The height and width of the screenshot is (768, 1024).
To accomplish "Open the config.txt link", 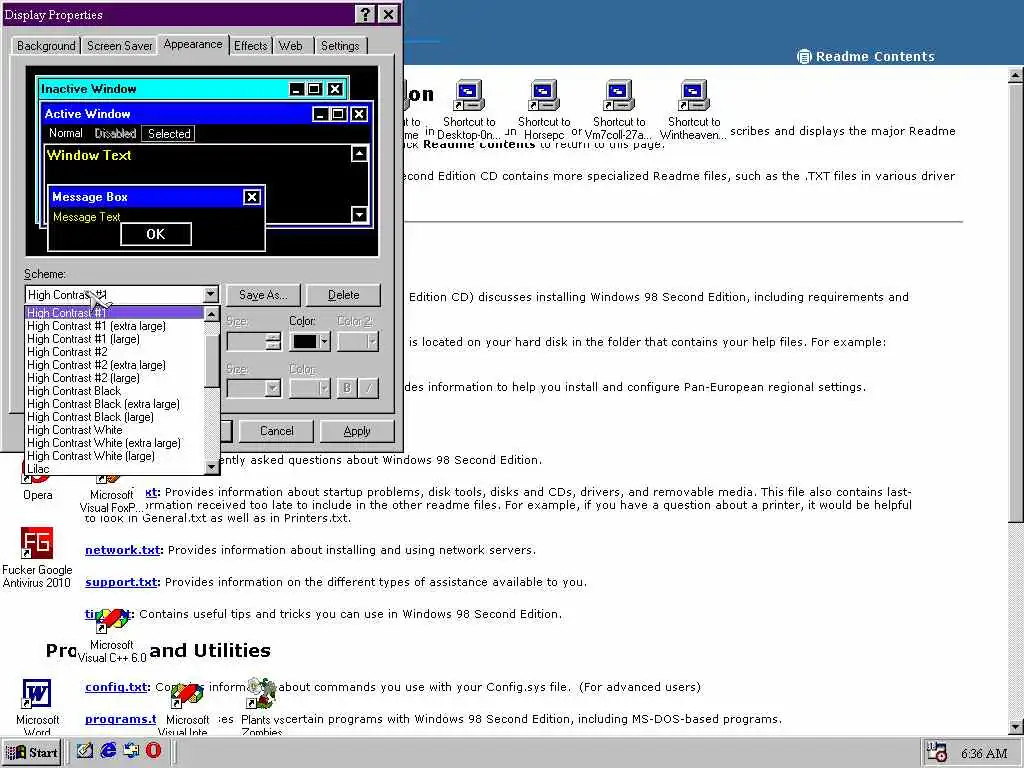I will (x=116, y=687).
